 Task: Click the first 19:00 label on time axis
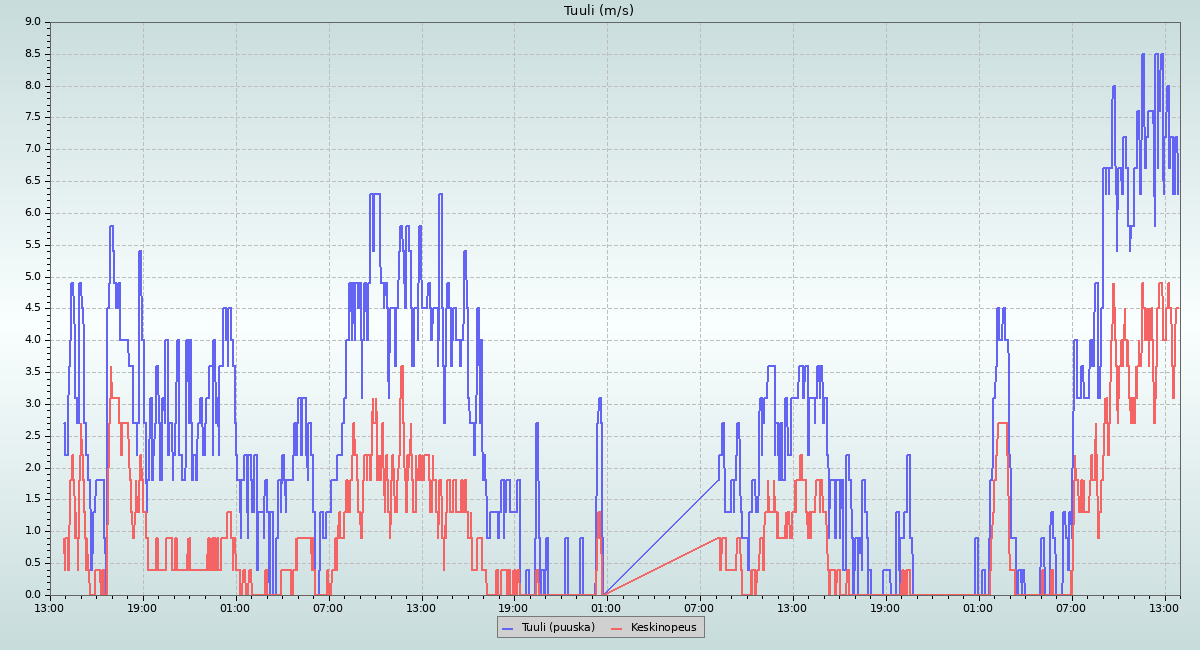(143, 607)
